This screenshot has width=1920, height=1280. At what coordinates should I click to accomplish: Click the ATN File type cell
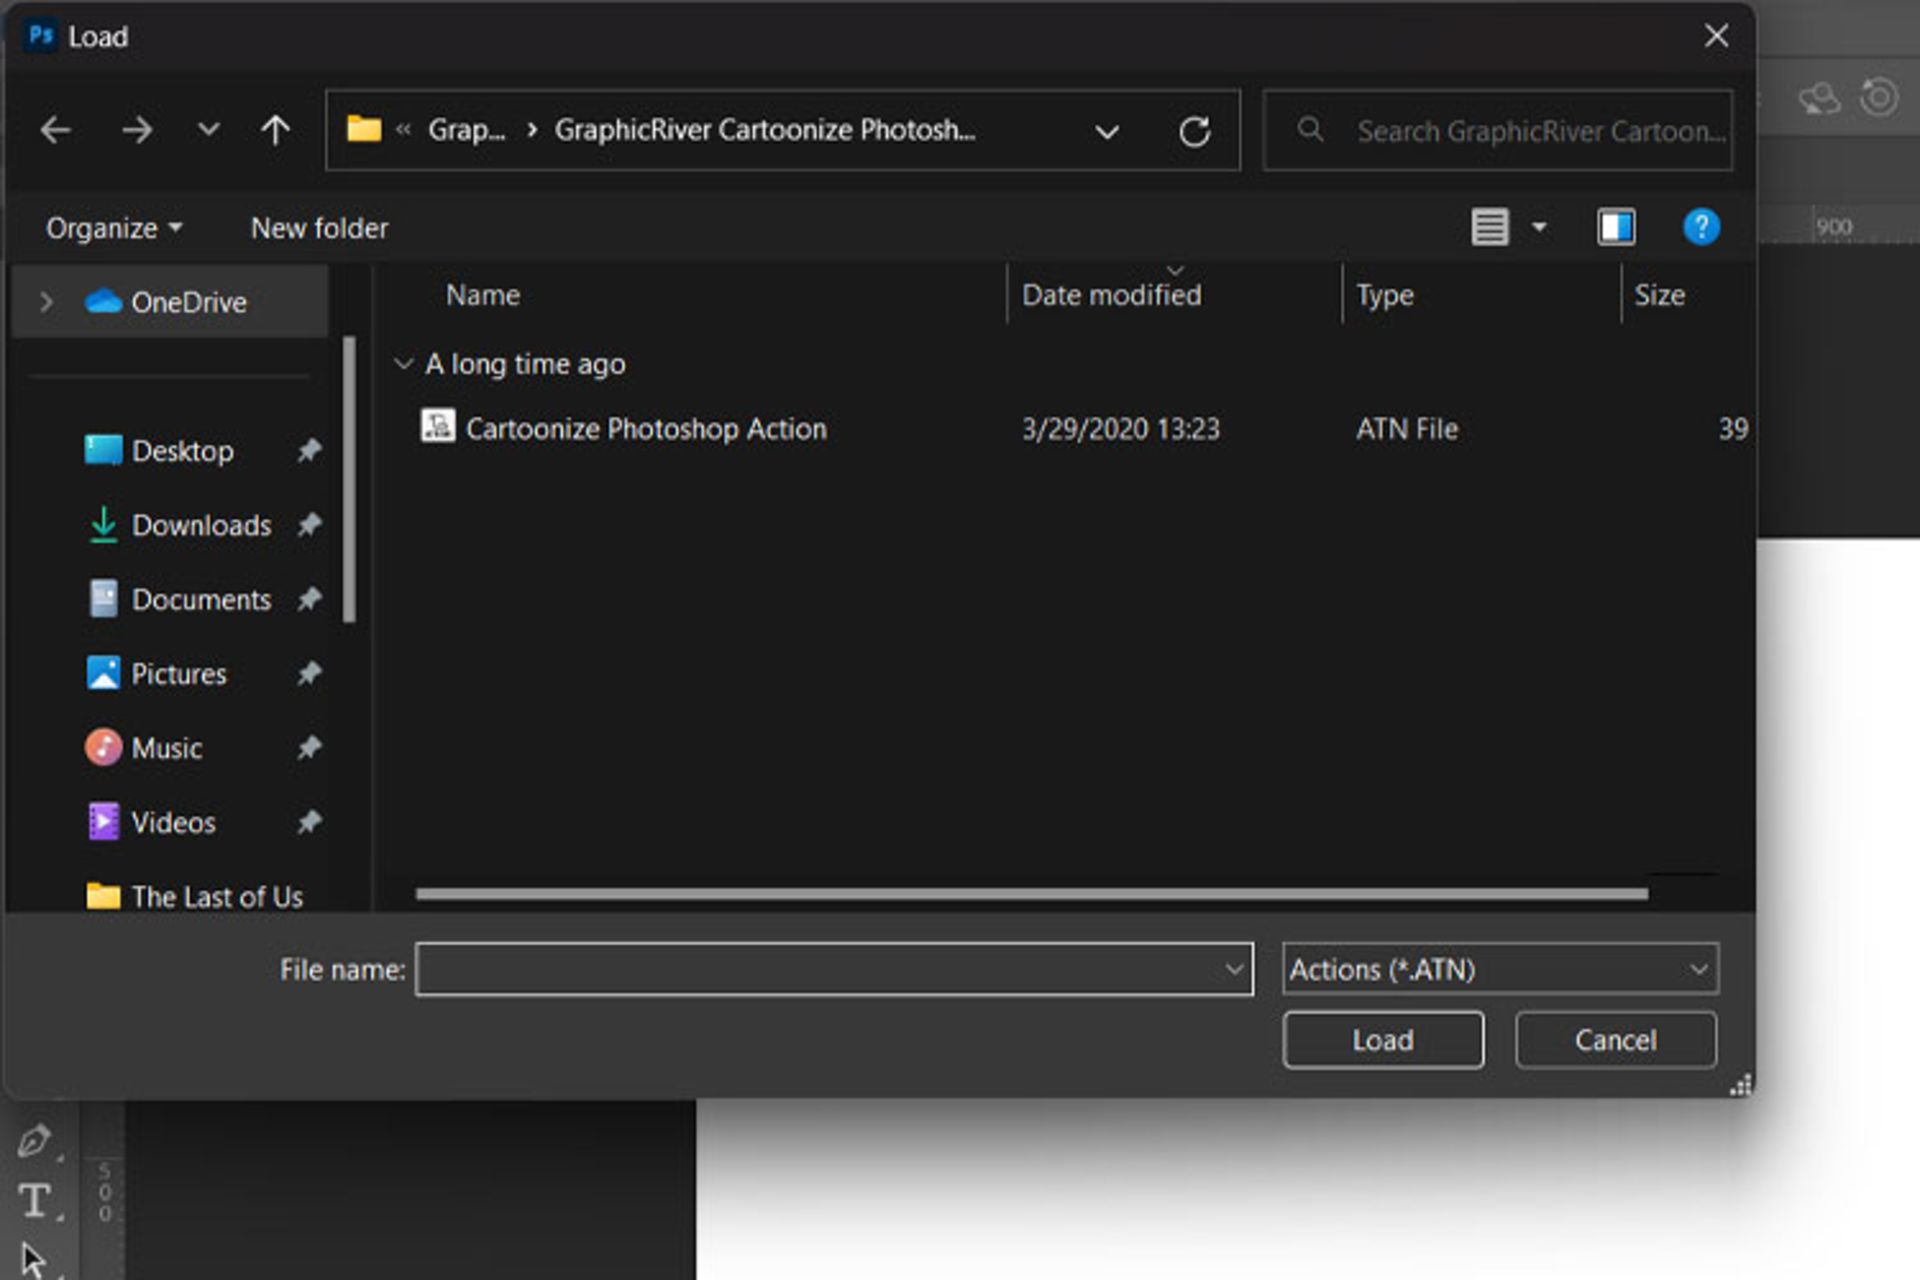[1407, 429]
